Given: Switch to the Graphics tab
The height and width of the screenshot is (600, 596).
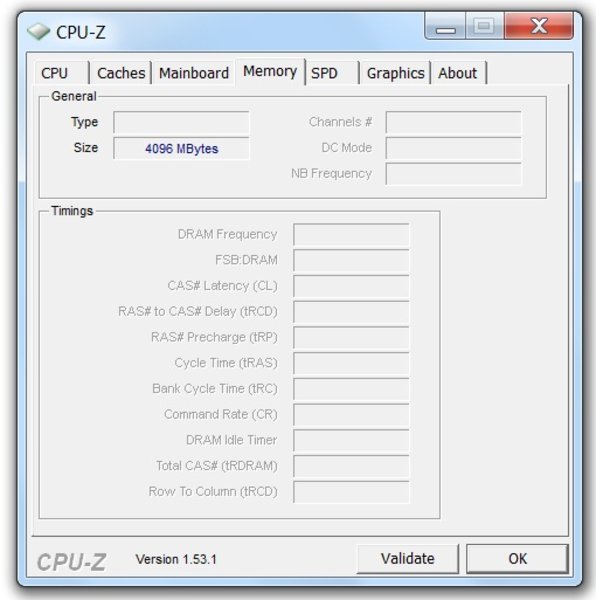Looking at the screenshot, I should (396, 73).
